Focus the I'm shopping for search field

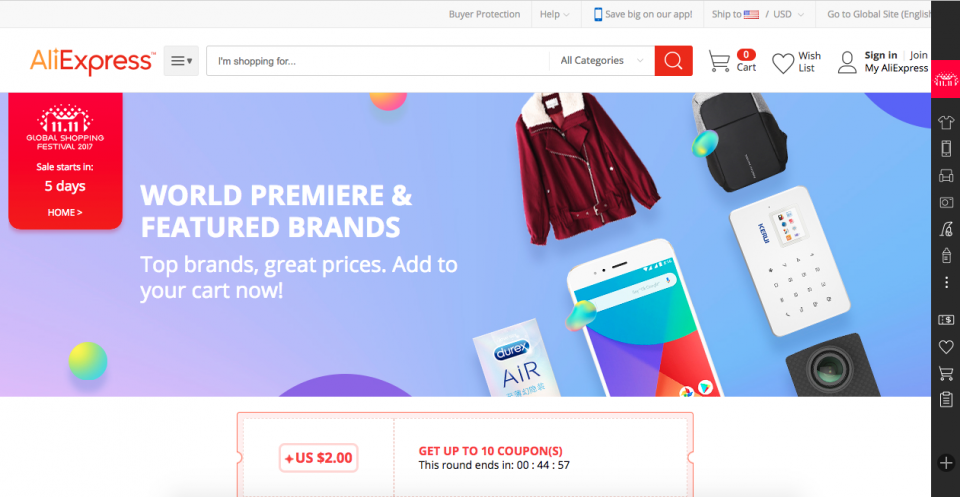point(378,61)
